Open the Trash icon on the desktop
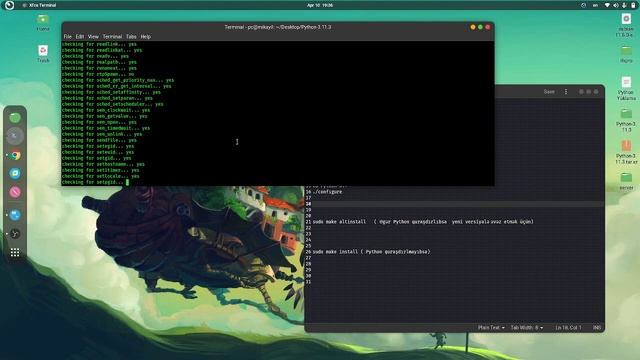 [43, 54]
